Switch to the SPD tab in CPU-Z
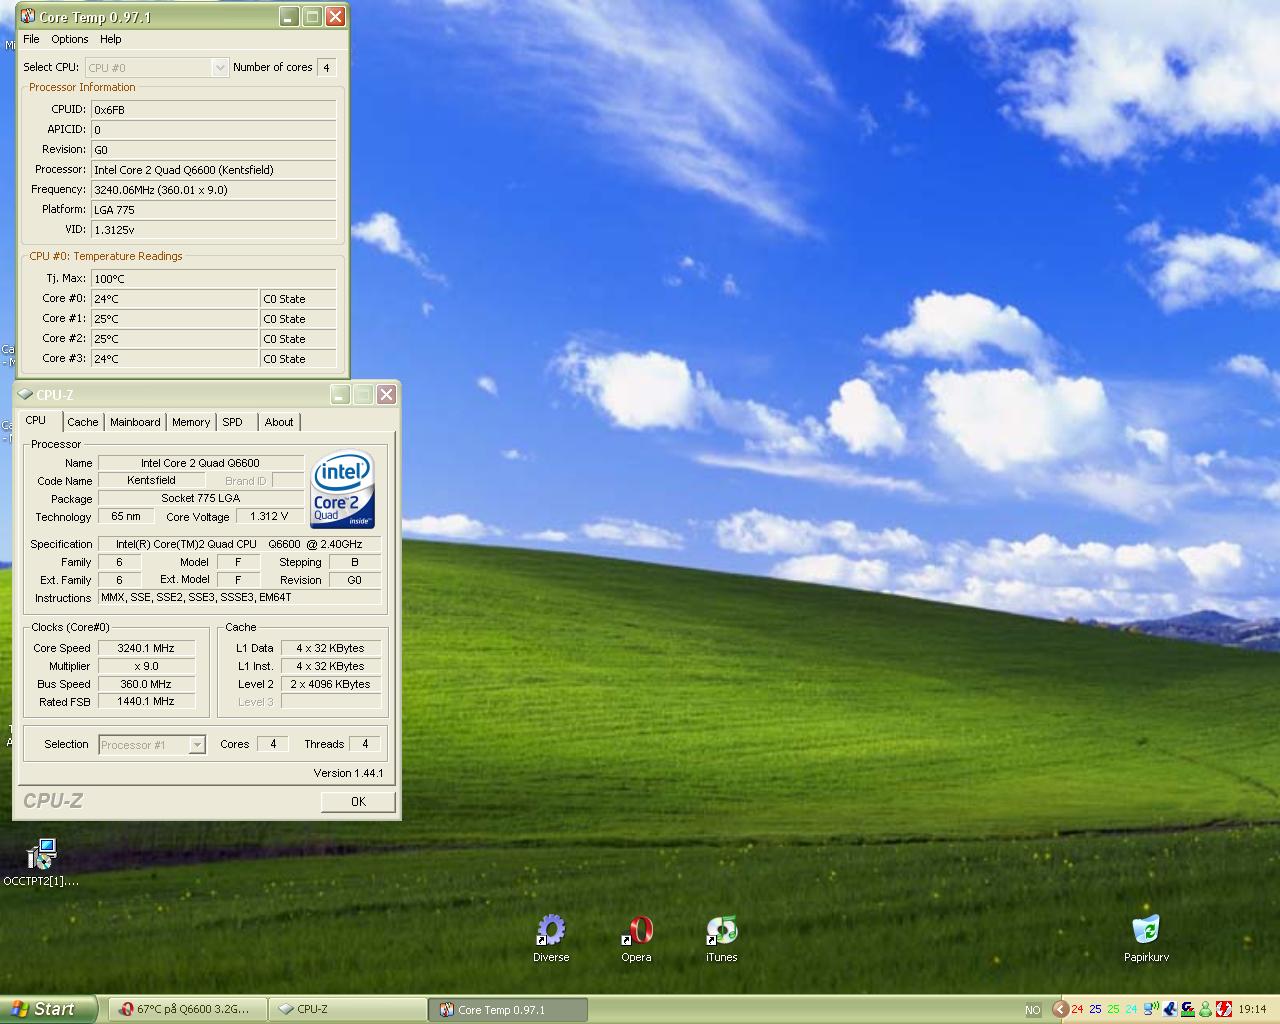Screen dimensions: 1280x1024 tap(233, 422)
